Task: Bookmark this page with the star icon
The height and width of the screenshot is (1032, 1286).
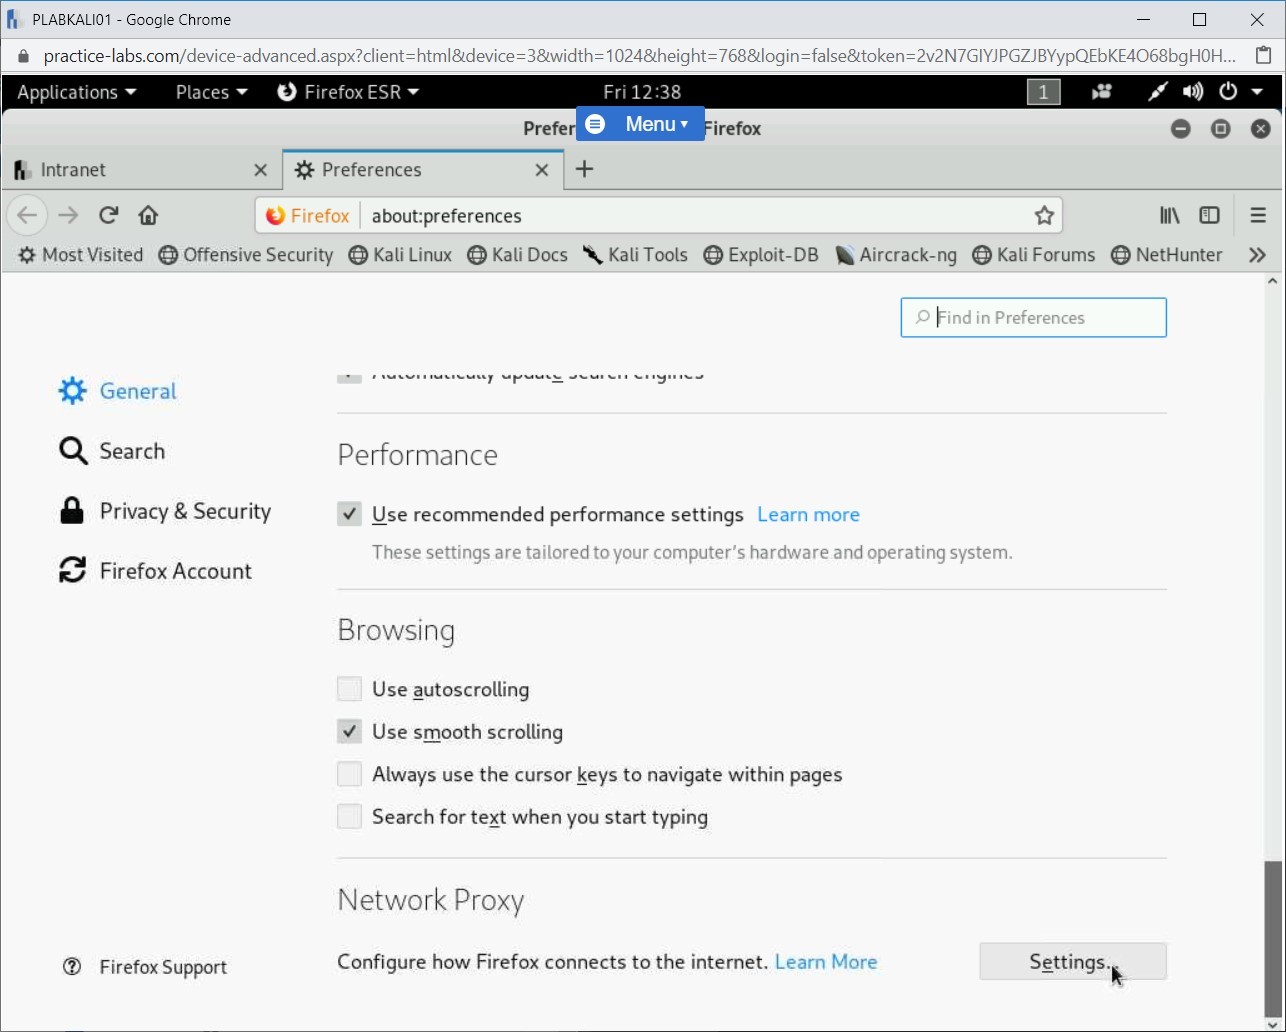Action: [x=1044, y=216]
